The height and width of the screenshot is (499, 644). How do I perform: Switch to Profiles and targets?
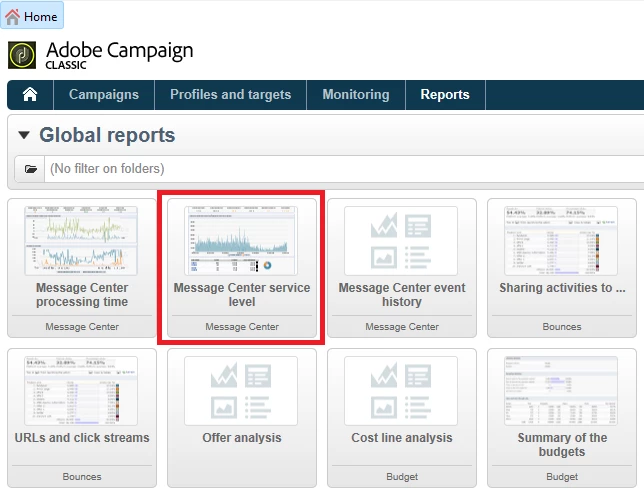click(230, 94)
